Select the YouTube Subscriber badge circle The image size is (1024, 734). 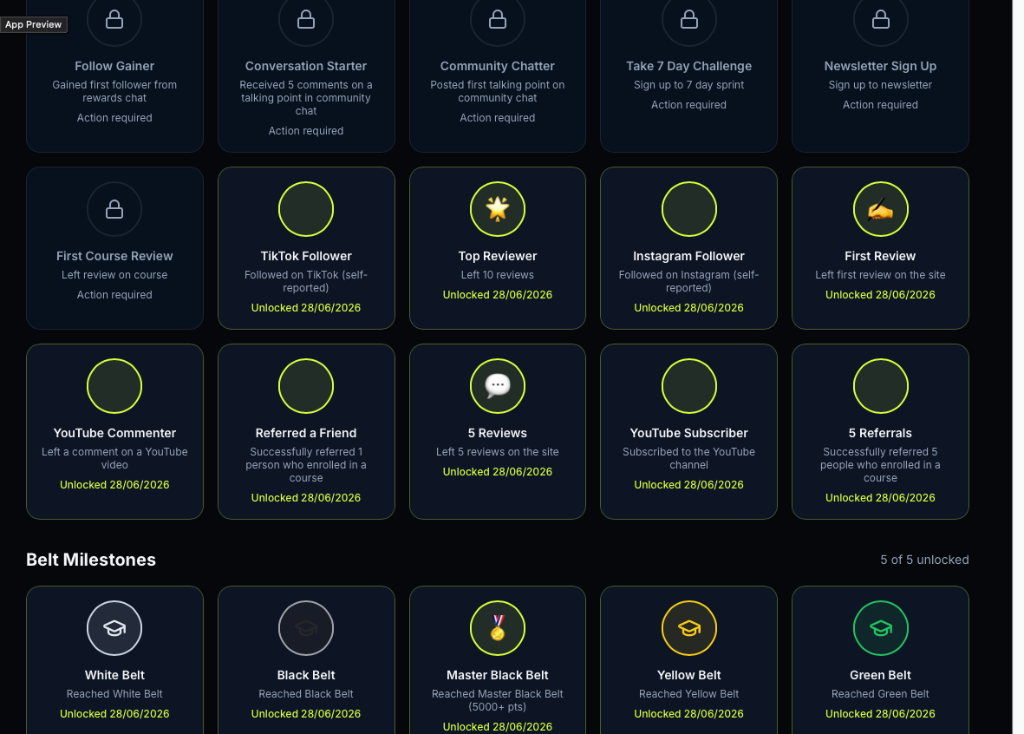tap(689, 386)
